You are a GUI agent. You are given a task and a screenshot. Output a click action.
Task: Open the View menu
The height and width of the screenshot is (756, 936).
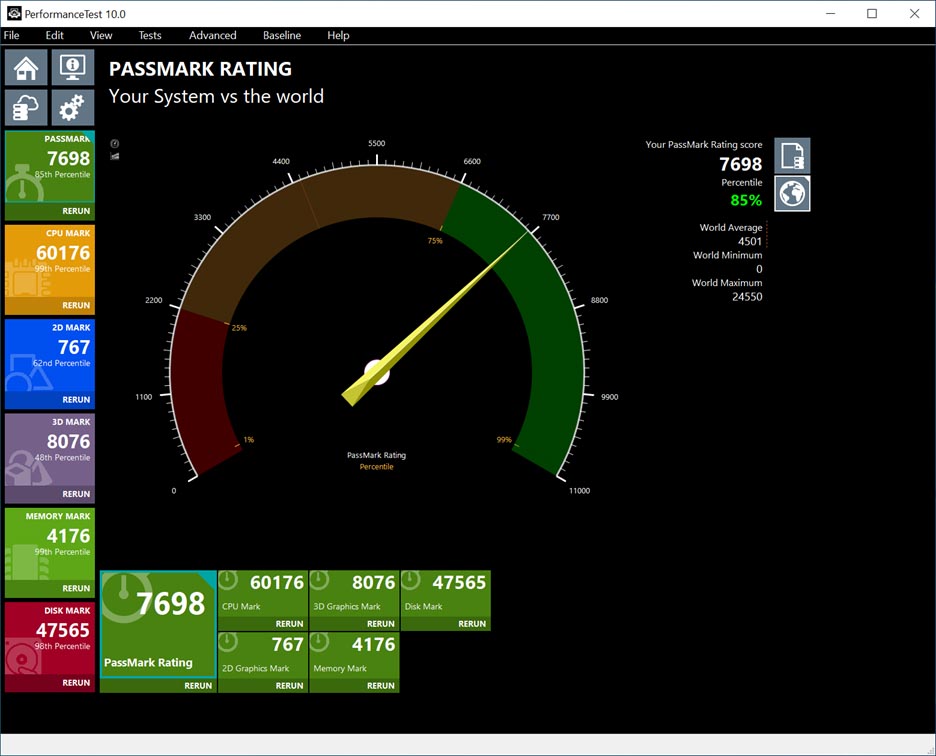[101, 35]
